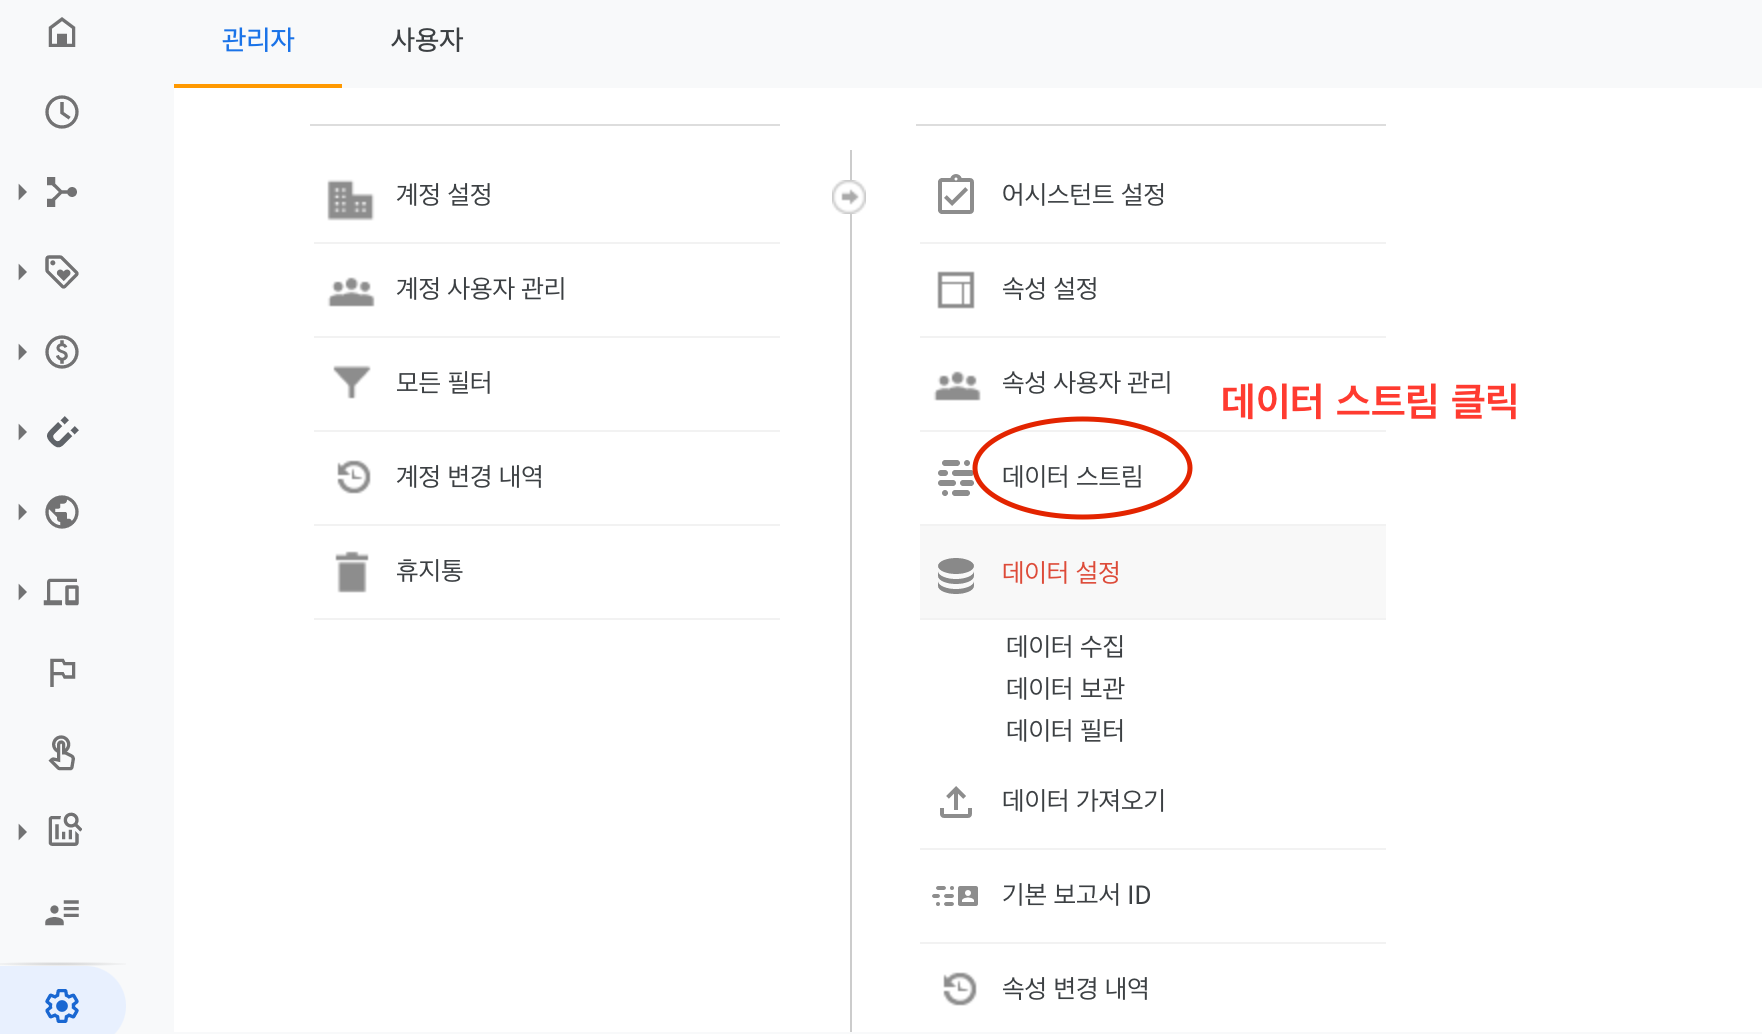Open the user list icon in sidebar
This screenshot has width=1762, height=1034.
click(x=62, y=912)
